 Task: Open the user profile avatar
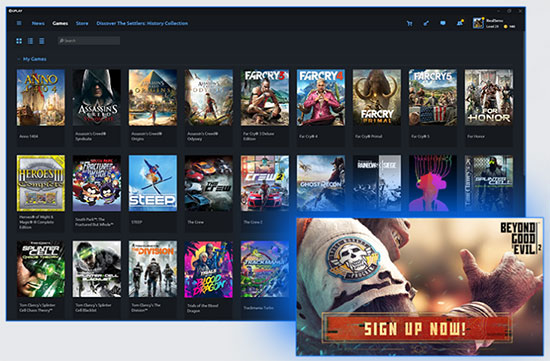(x=478, y=24)
